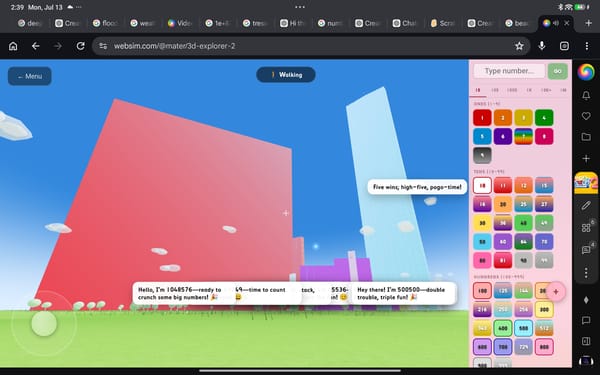Screen dimensions: 600x375
Task: Click the plus icon in sidebar
Action: [x=586, y=158]
